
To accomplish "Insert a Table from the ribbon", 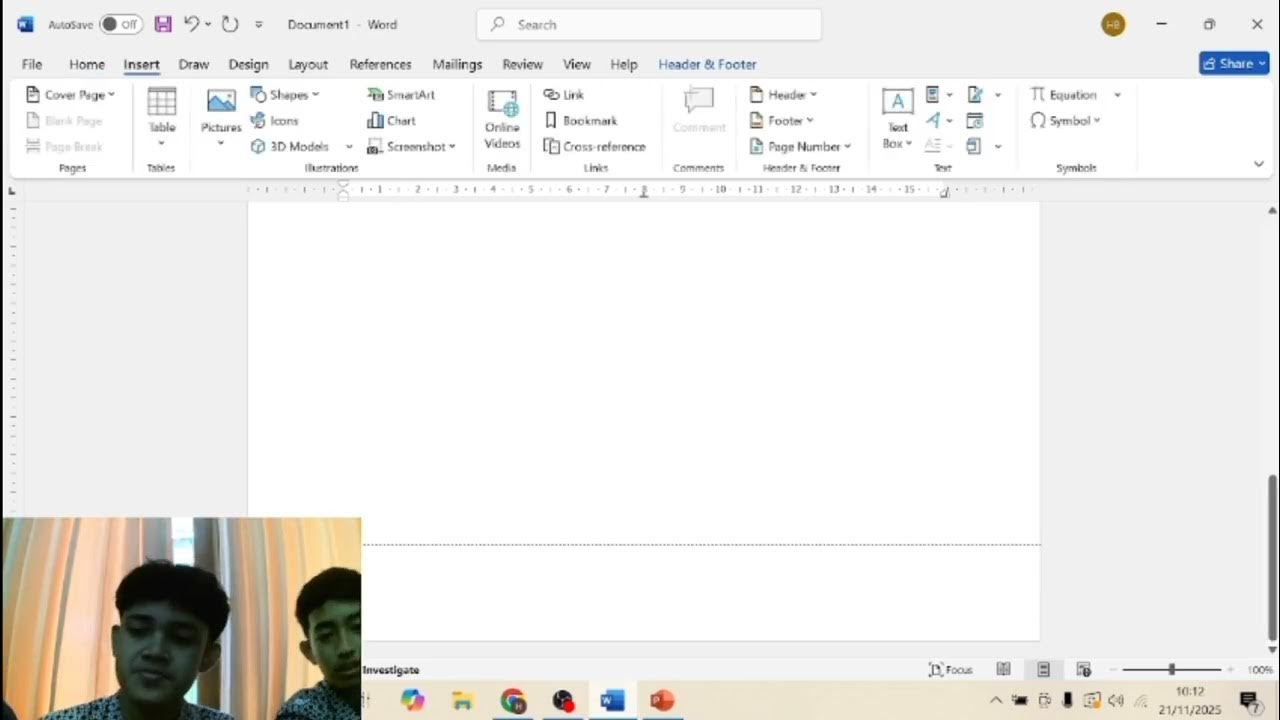I will tap(162, 118).
